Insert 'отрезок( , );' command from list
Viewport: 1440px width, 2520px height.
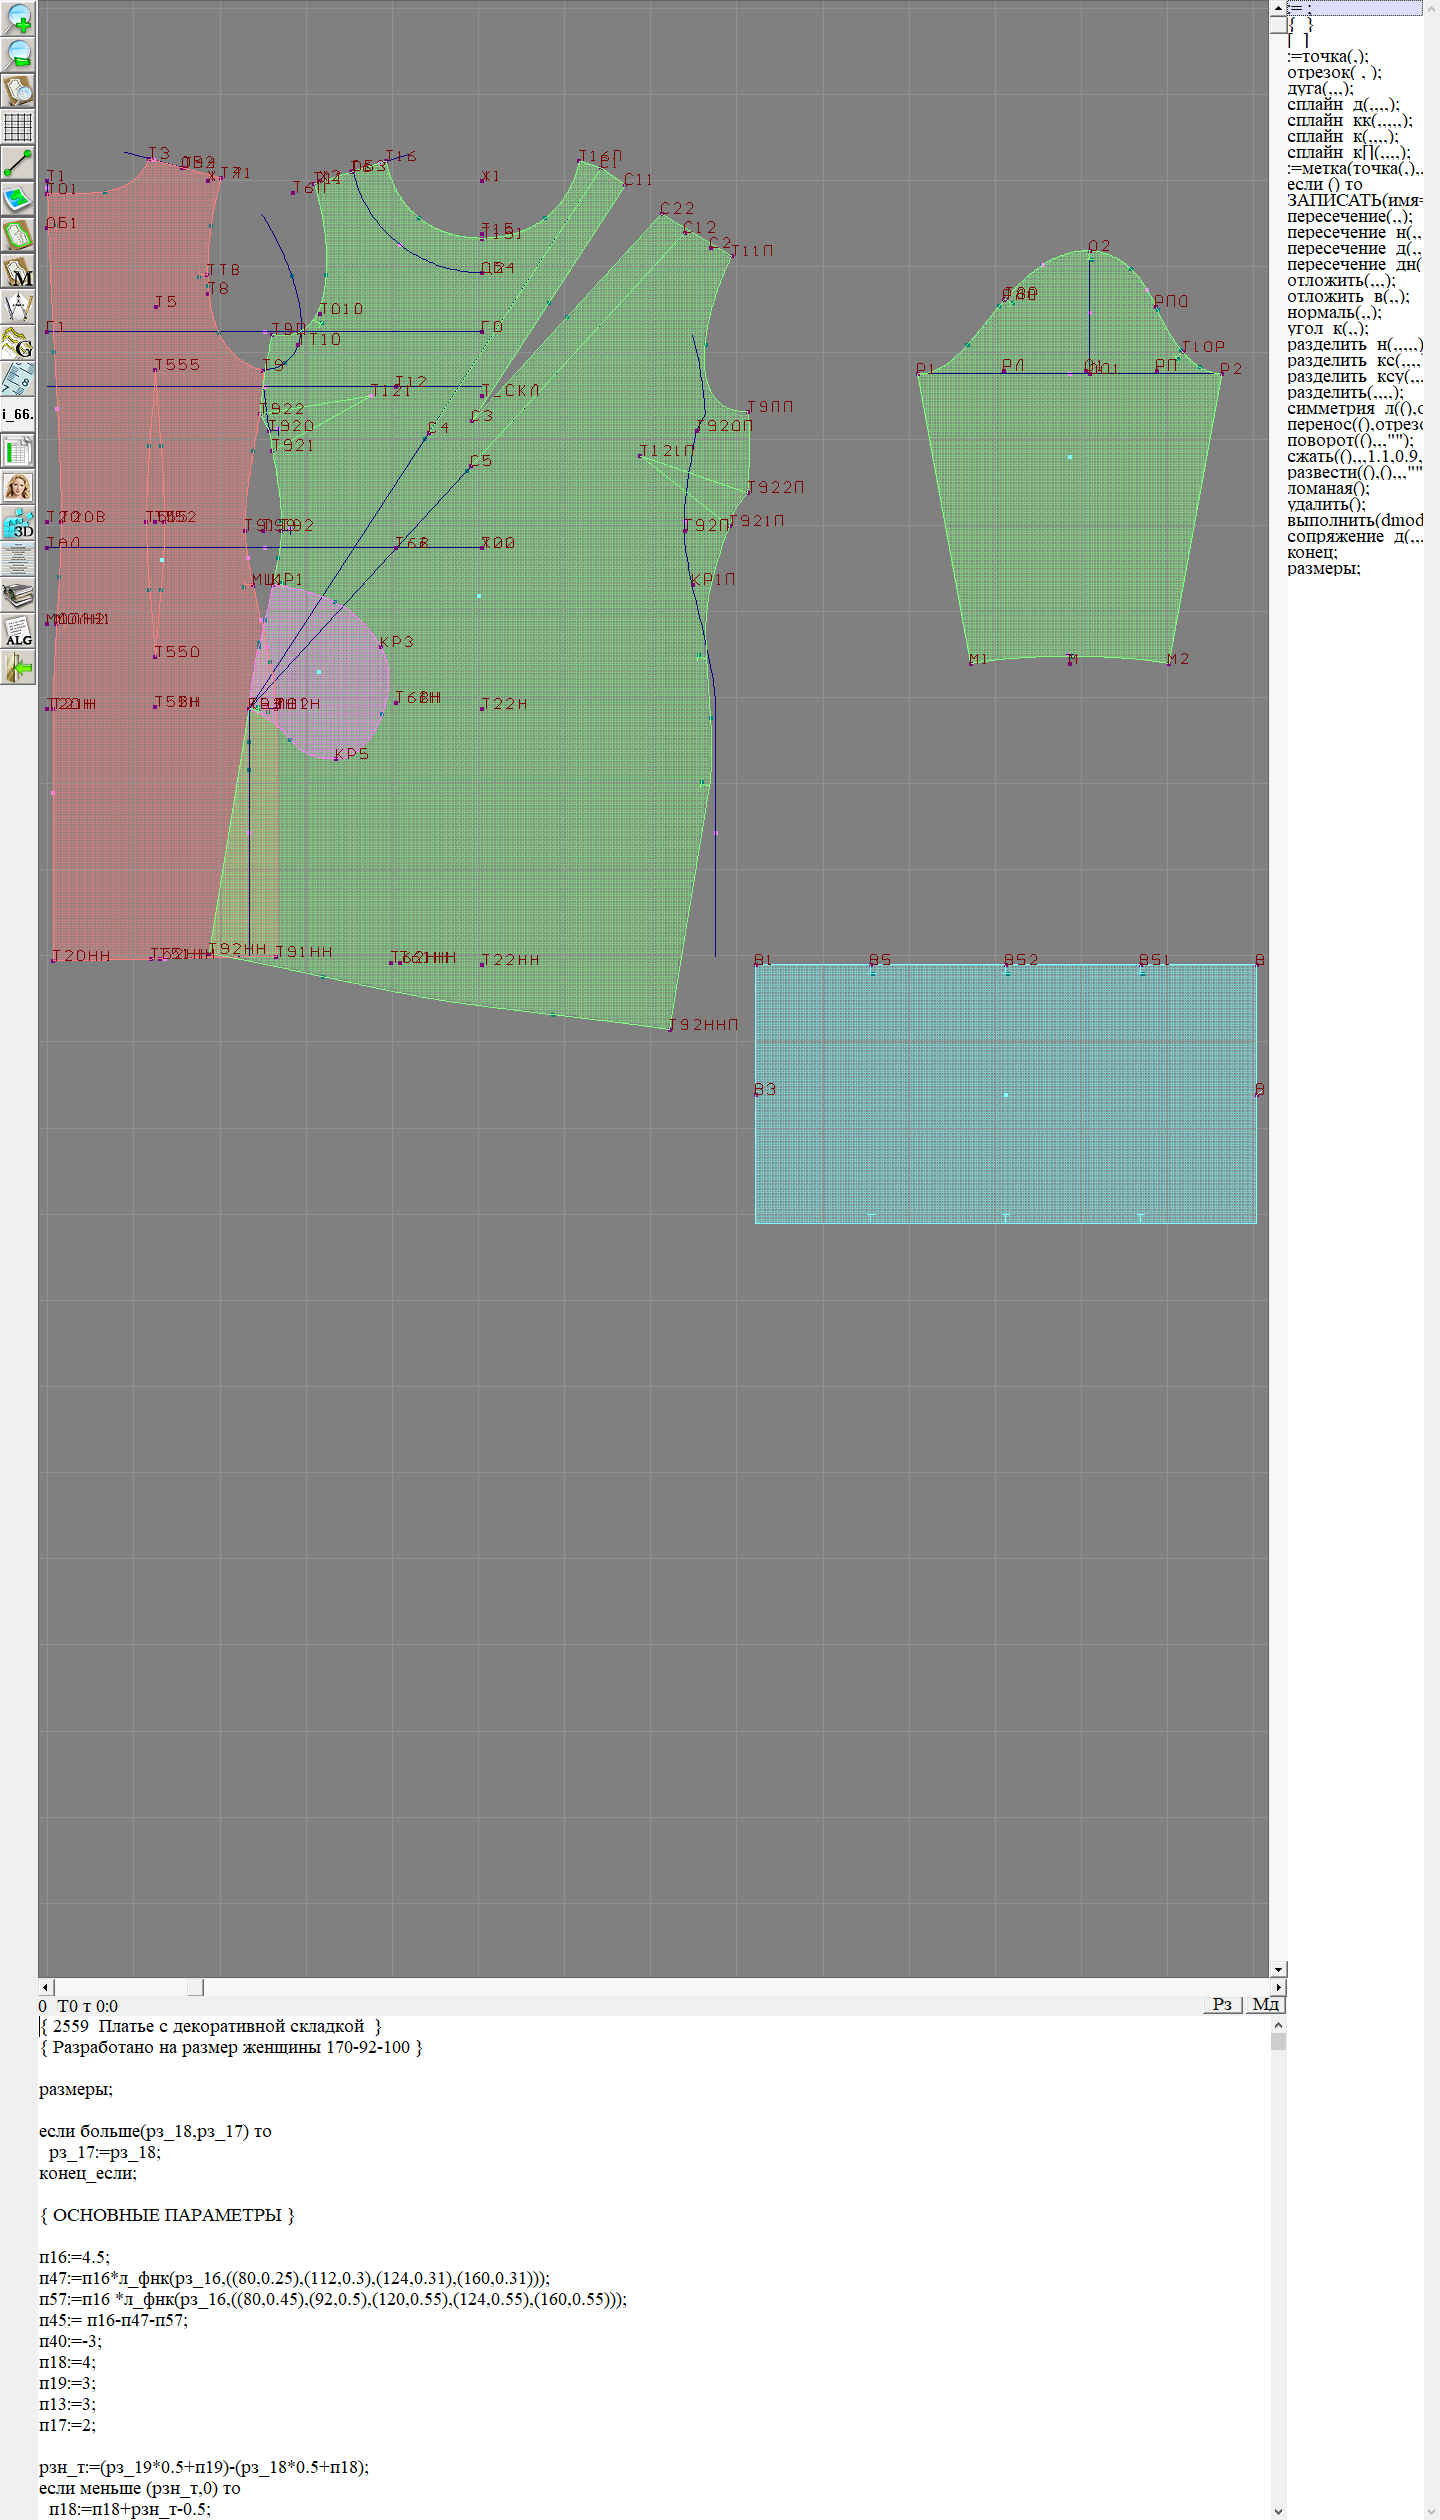coord(1333,72)
